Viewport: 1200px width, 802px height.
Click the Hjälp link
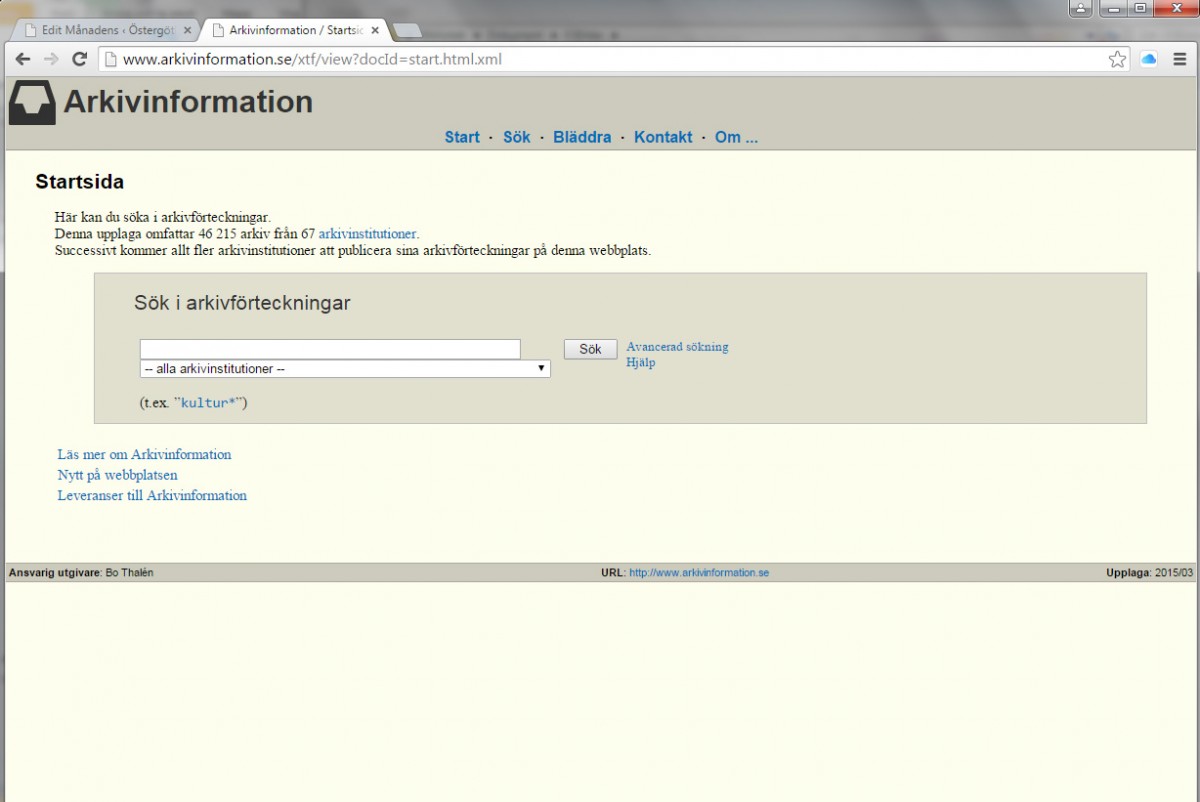[x=640, y=363]
